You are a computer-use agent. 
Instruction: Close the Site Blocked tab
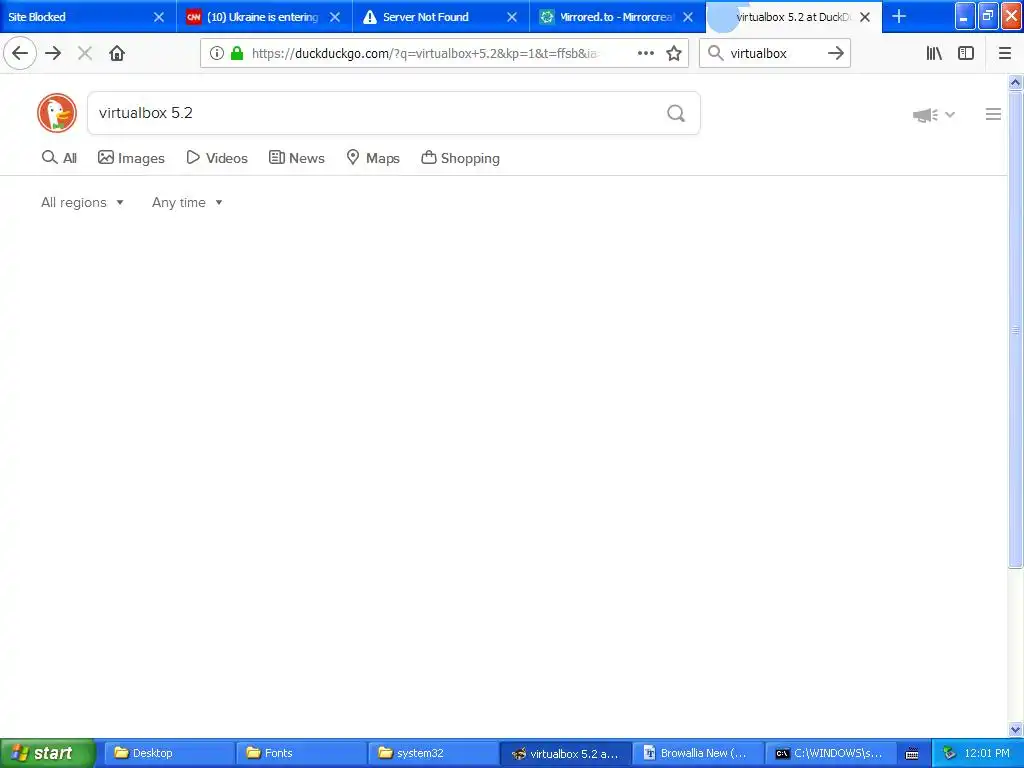(159, 17)
